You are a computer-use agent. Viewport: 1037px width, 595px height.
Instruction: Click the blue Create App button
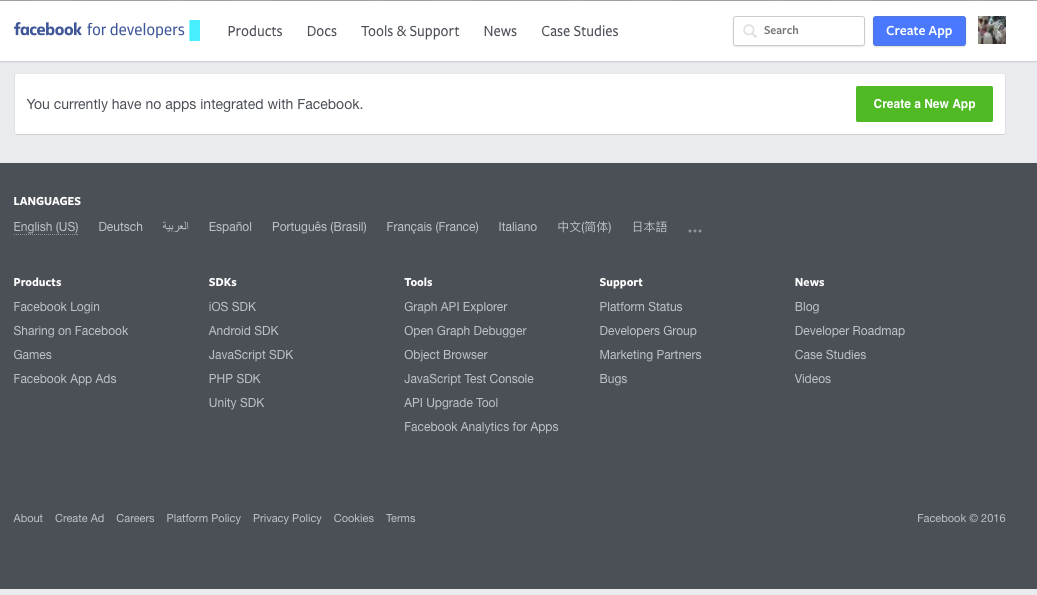(919, 30)
